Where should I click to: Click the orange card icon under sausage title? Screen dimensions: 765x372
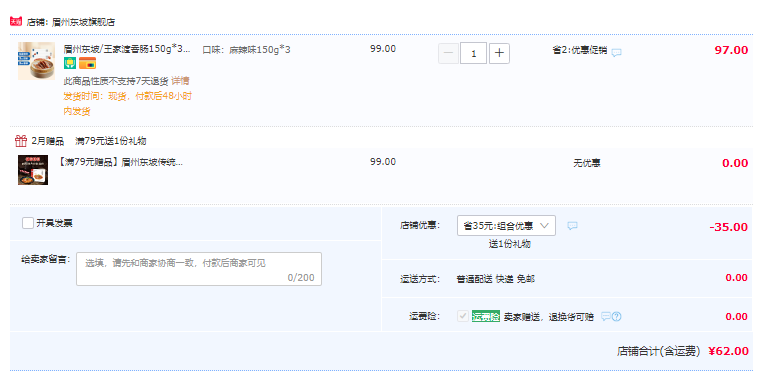pos(87,63)
